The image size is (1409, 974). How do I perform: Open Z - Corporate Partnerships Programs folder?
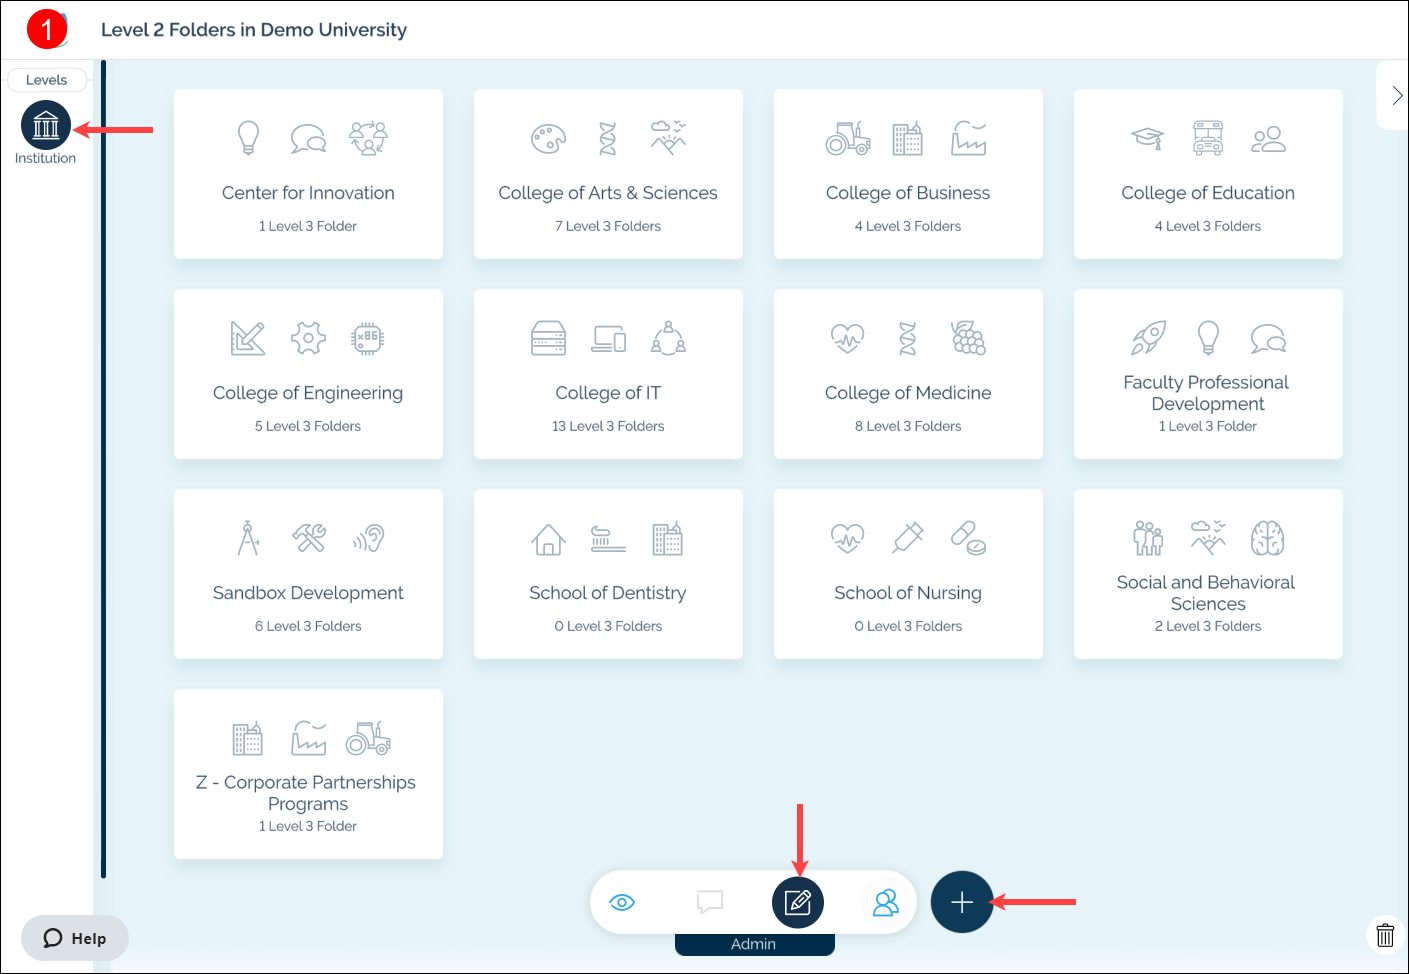pyautogui.click(x=308, y=774)
